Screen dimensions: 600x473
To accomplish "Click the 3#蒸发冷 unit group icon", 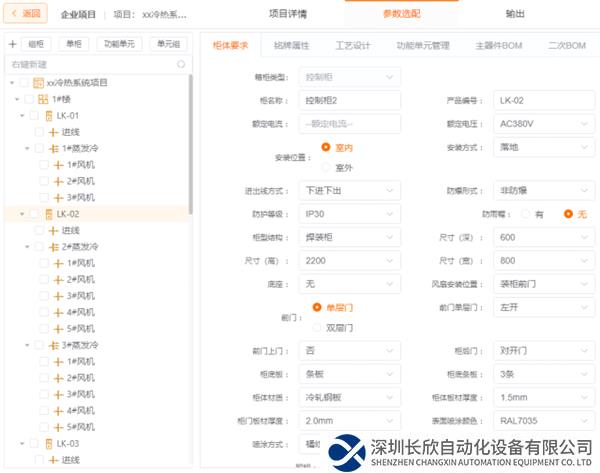I will click(x=53, y=345).
